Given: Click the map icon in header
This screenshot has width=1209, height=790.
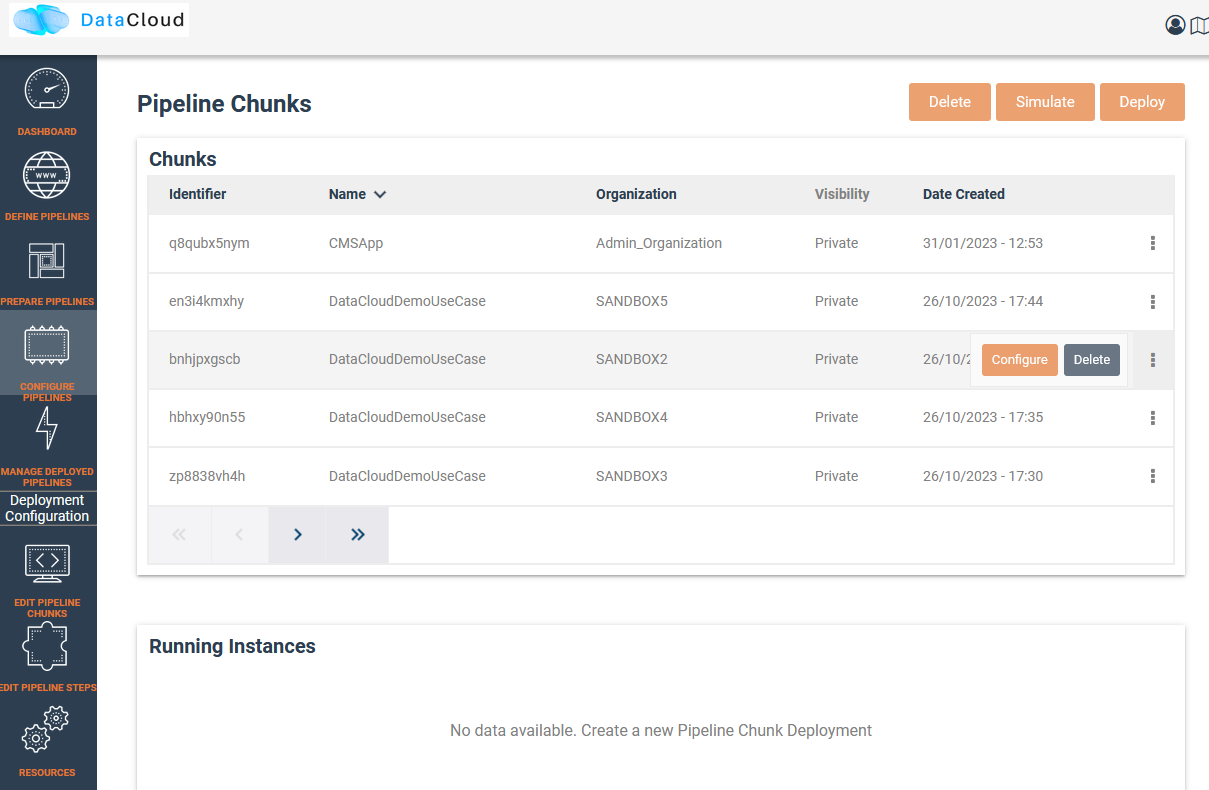Looking at the screenshot, I should click(x=1199, y=25).
